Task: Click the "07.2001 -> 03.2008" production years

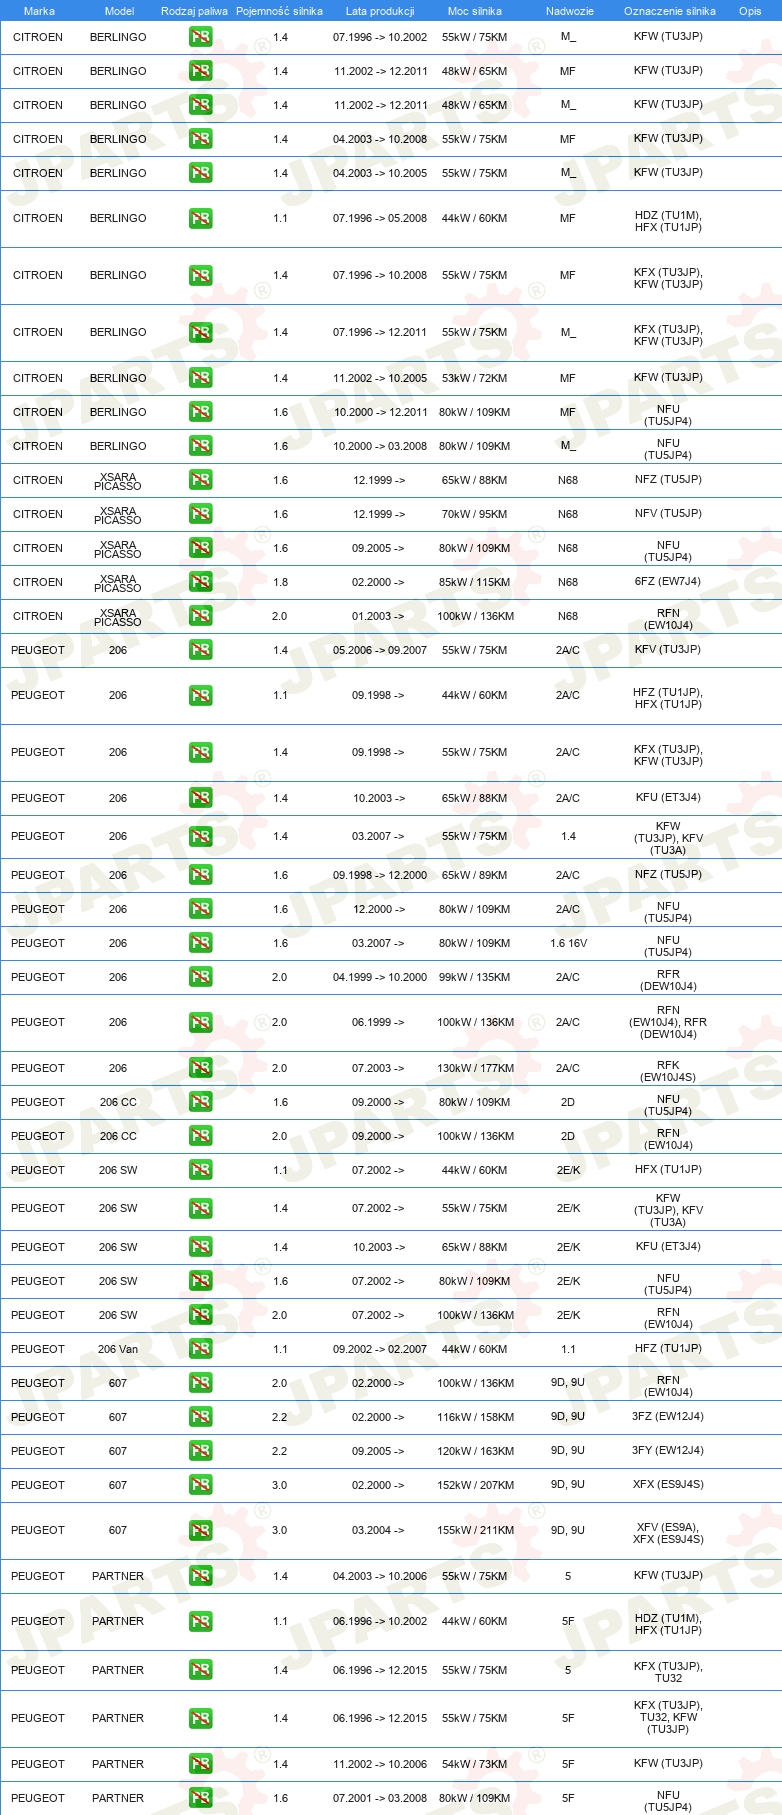Action: 380,1798
